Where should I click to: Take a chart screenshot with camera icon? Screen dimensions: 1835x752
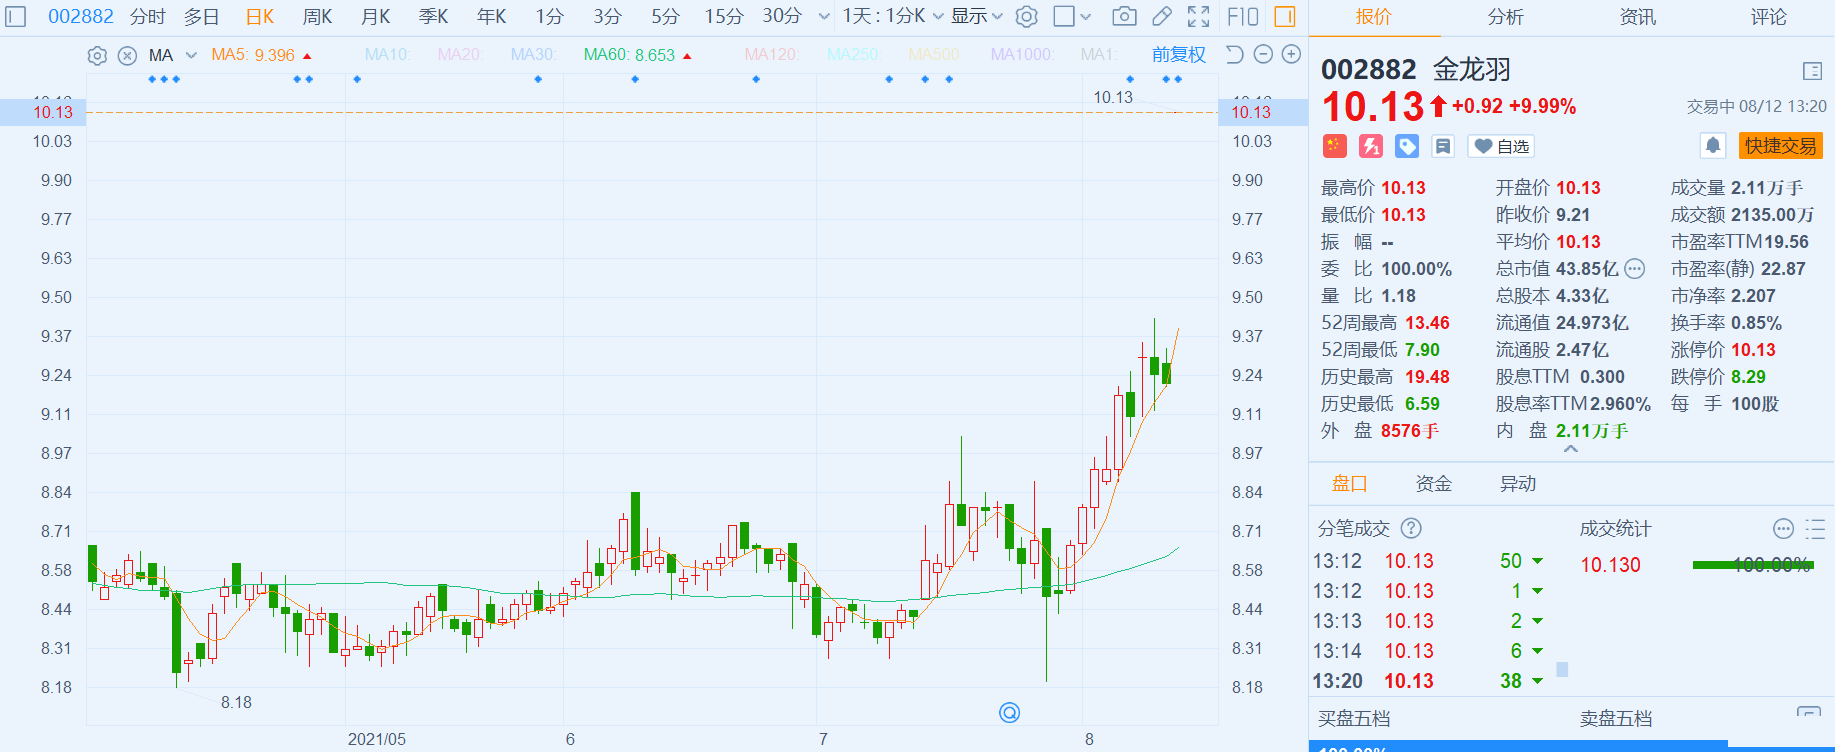tap(1124, 17)
